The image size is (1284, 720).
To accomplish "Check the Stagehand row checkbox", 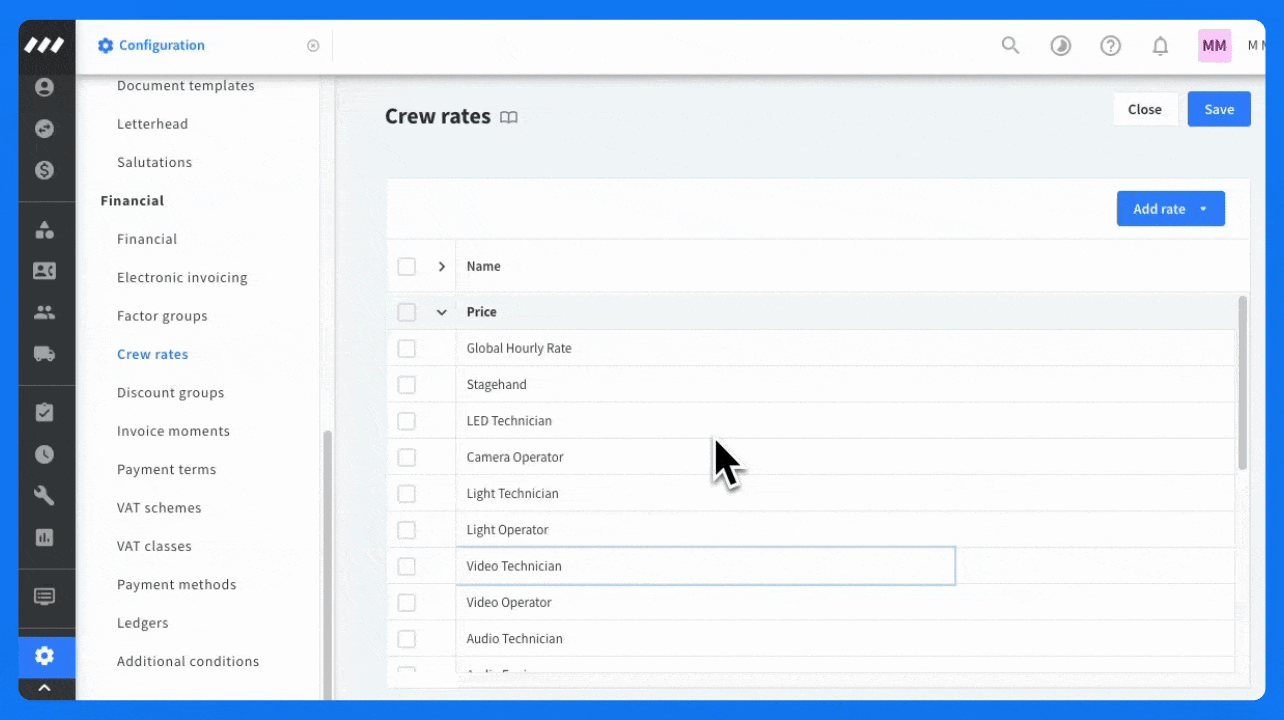I will click(406, 385).
